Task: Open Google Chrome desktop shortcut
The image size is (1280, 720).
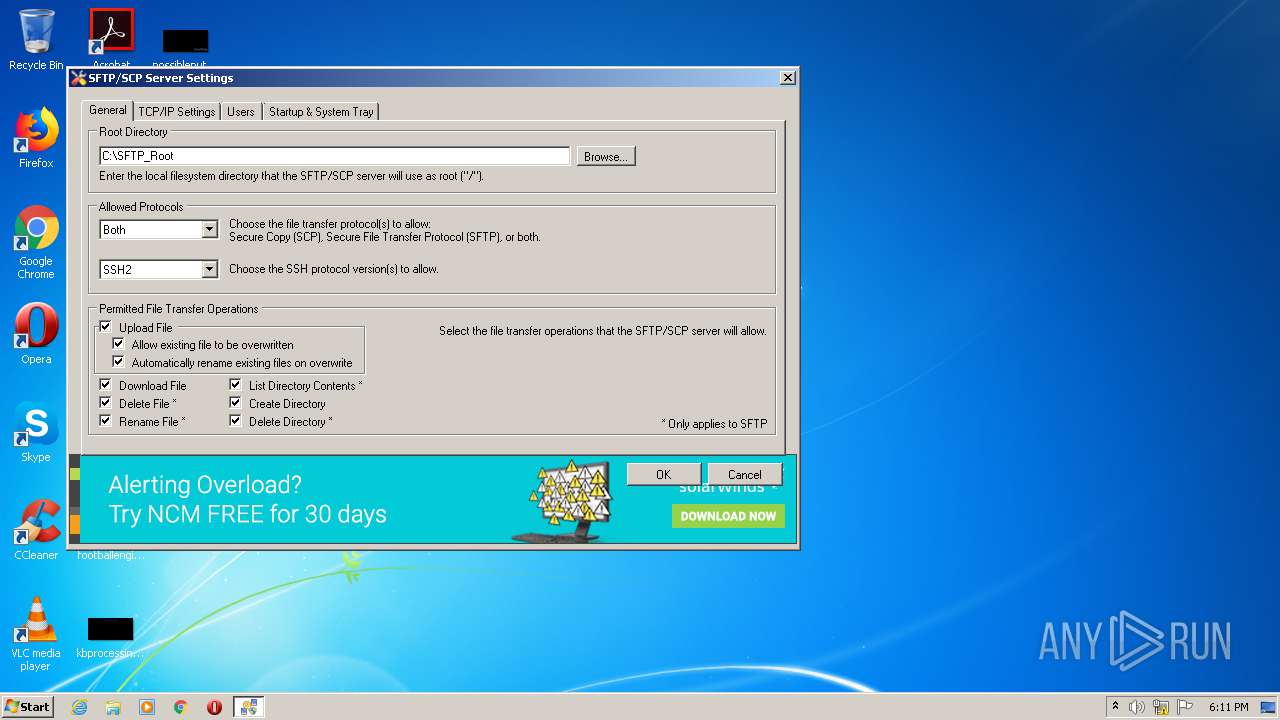Action: pyautogui.click(x=36, y=242)
